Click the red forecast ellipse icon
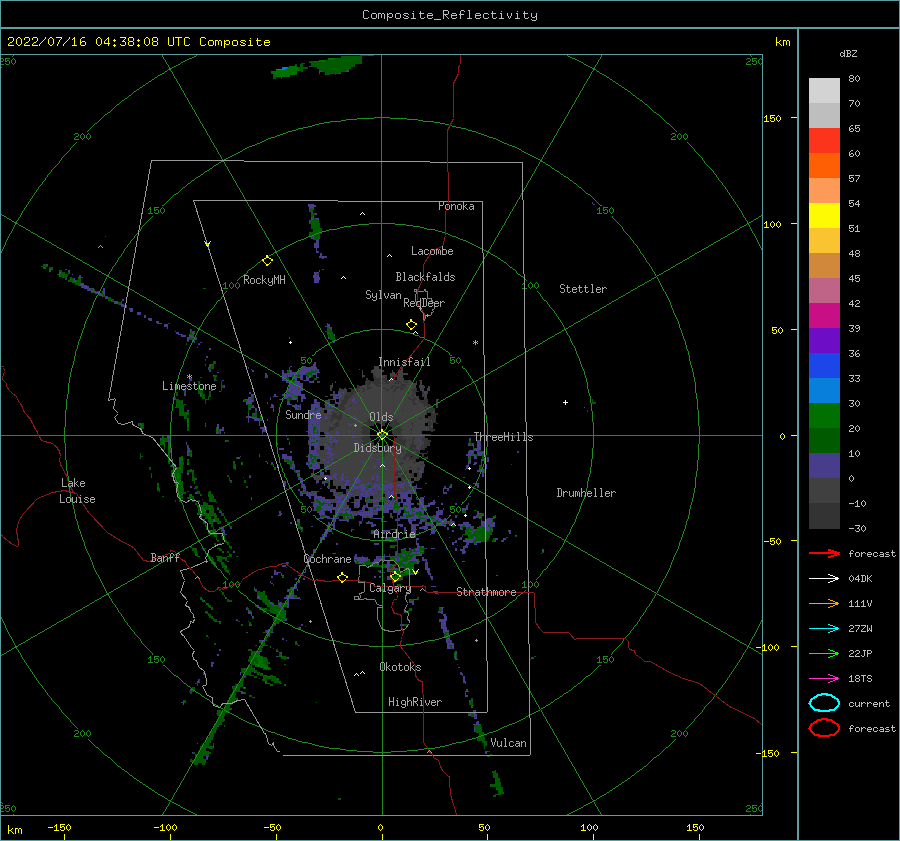Screen dimensions: 900x841 click(824, 728)
